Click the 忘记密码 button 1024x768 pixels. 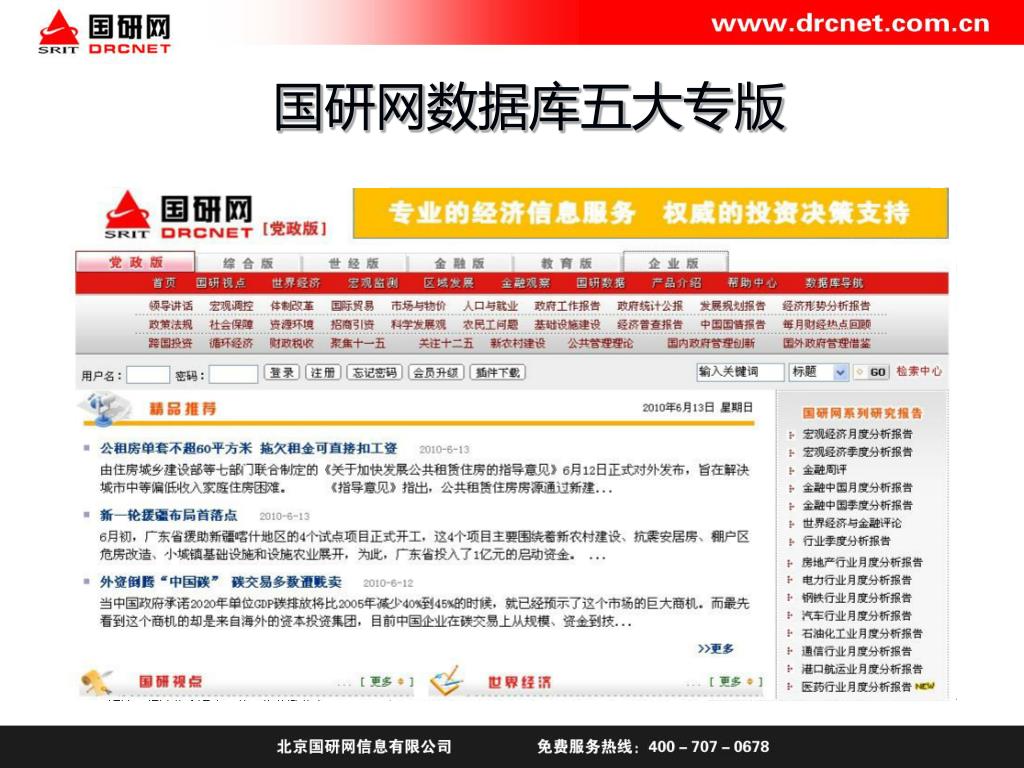(374, 372)
